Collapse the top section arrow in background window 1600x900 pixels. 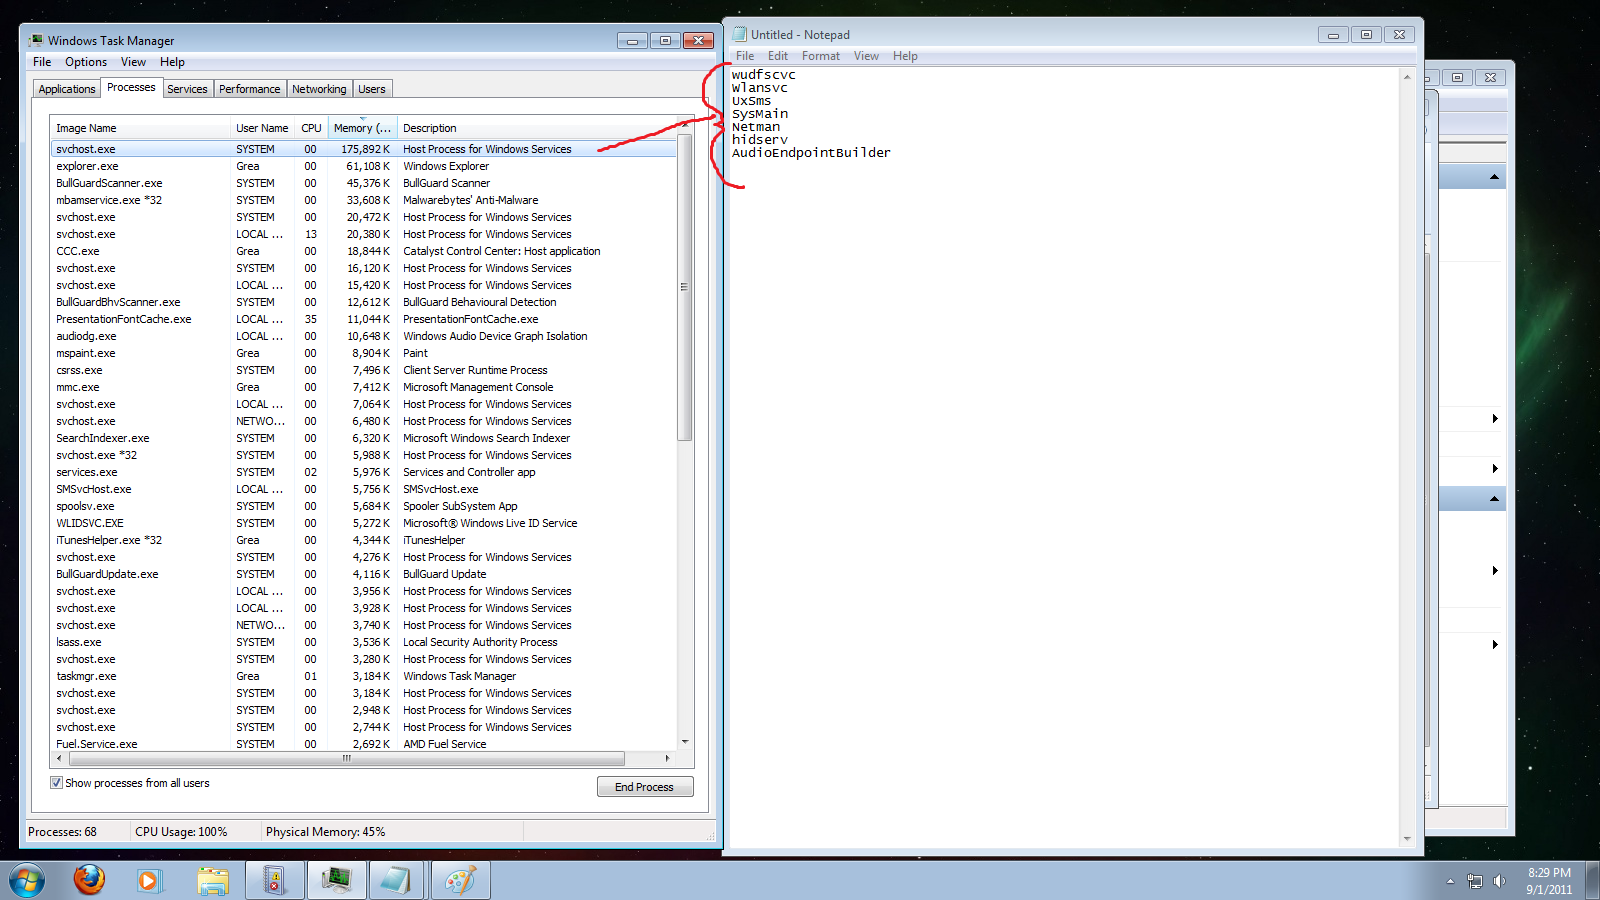coord(1494,177)
